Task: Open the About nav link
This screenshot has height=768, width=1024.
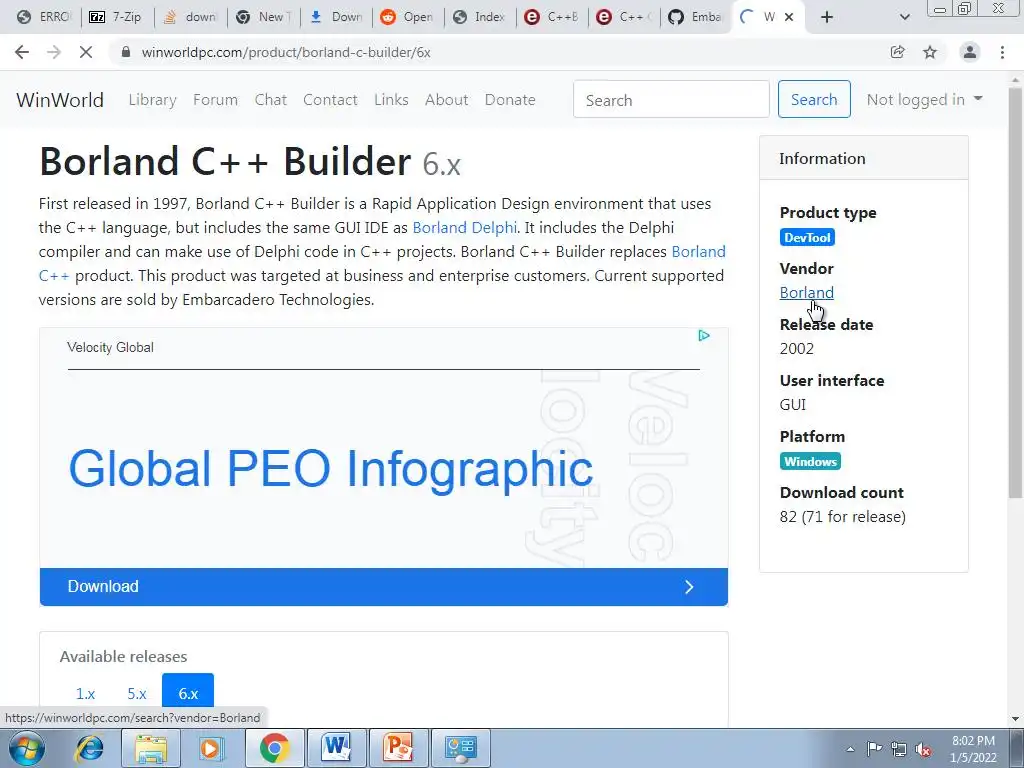Action: [447, 100]
